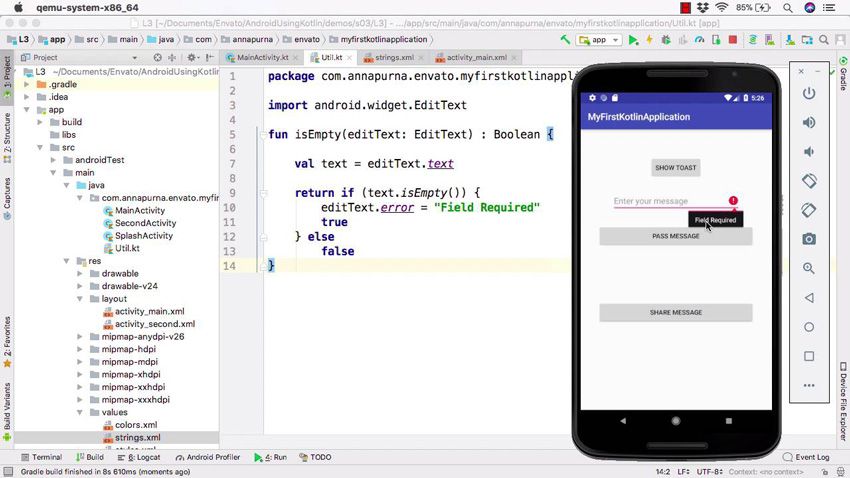
Task: Take emulator screenshot with camera icon
Action: 809,239
